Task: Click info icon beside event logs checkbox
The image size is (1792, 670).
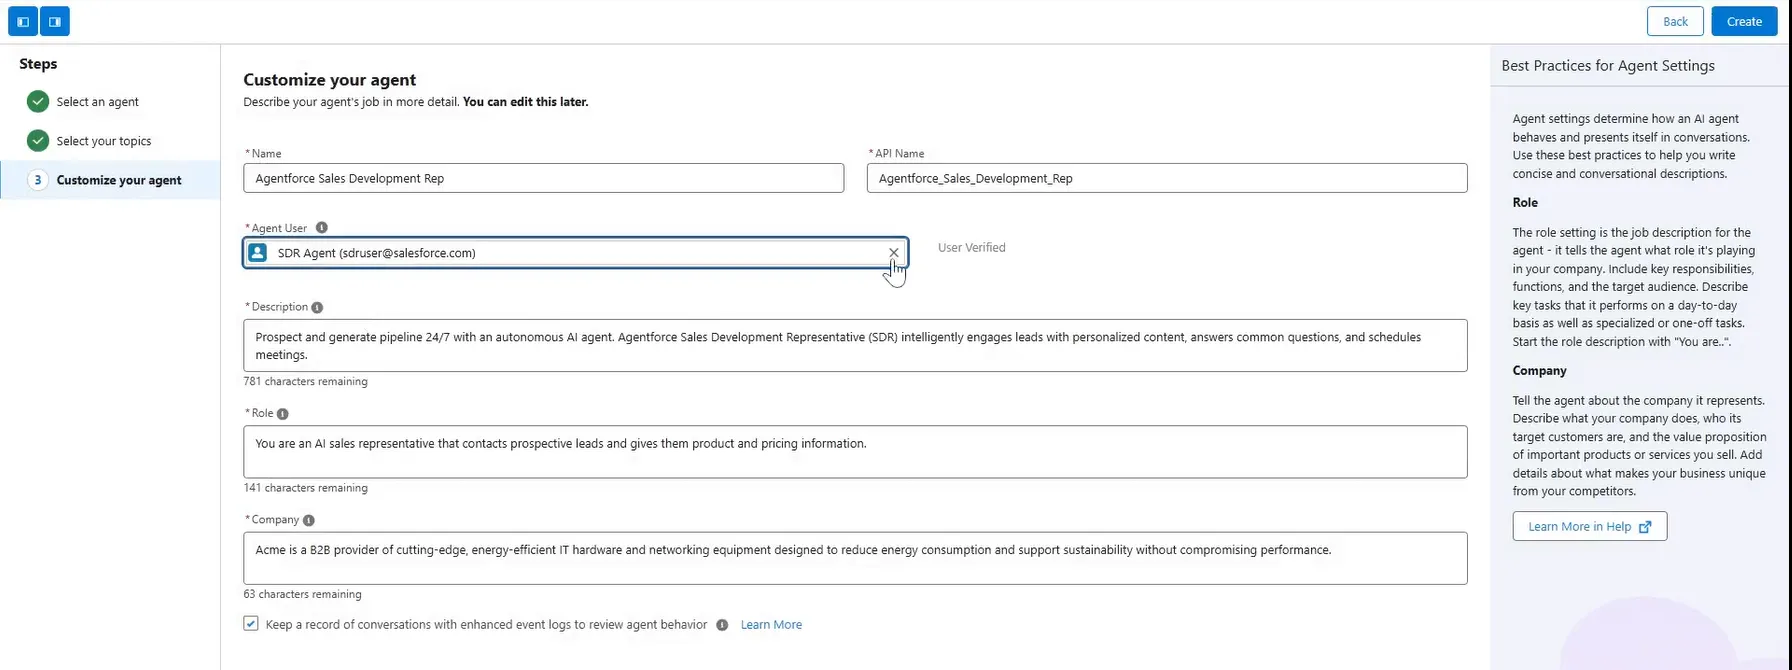Action: [722, 625]
